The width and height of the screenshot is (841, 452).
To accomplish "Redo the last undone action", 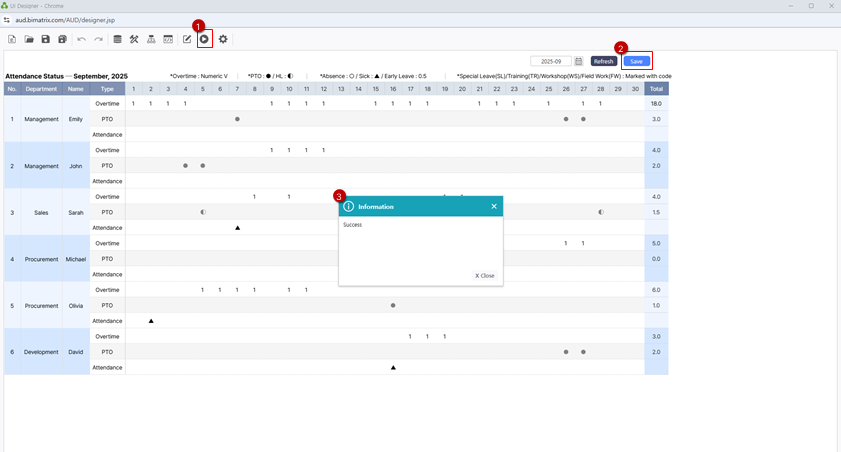I will click(98, 39).
